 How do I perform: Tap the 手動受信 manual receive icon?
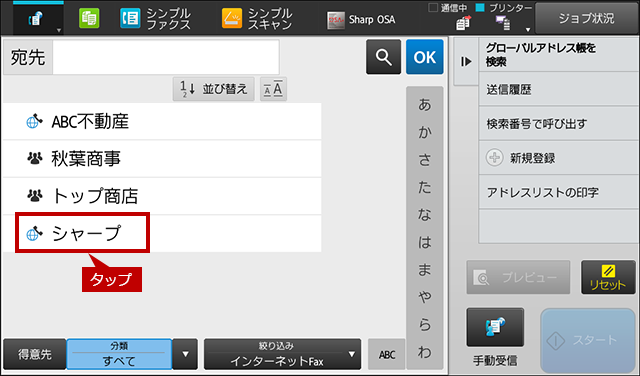495,327
